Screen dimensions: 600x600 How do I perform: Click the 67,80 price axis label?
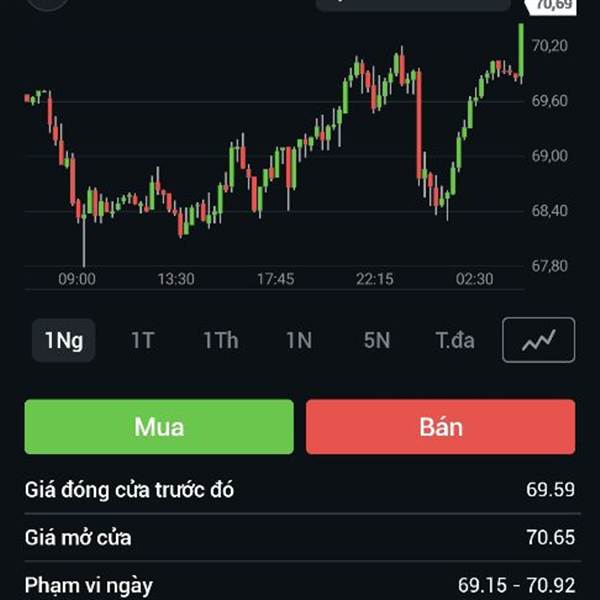pos(549,266)
